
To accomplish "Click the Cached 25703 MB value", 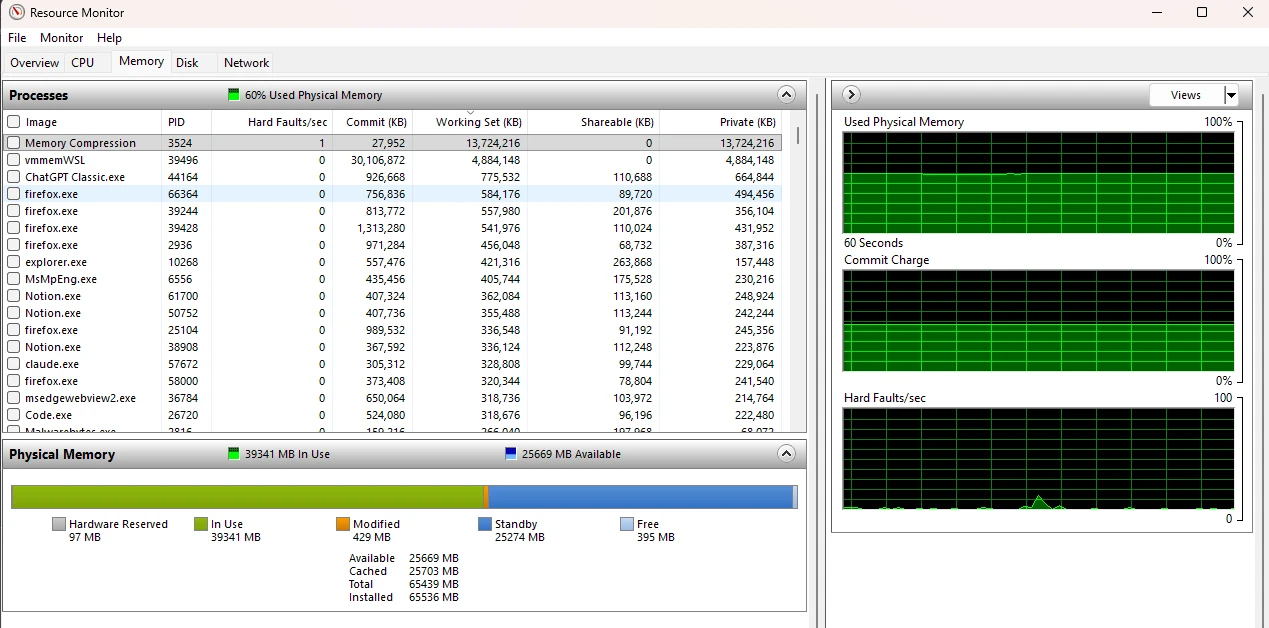I will click(434, 571).
